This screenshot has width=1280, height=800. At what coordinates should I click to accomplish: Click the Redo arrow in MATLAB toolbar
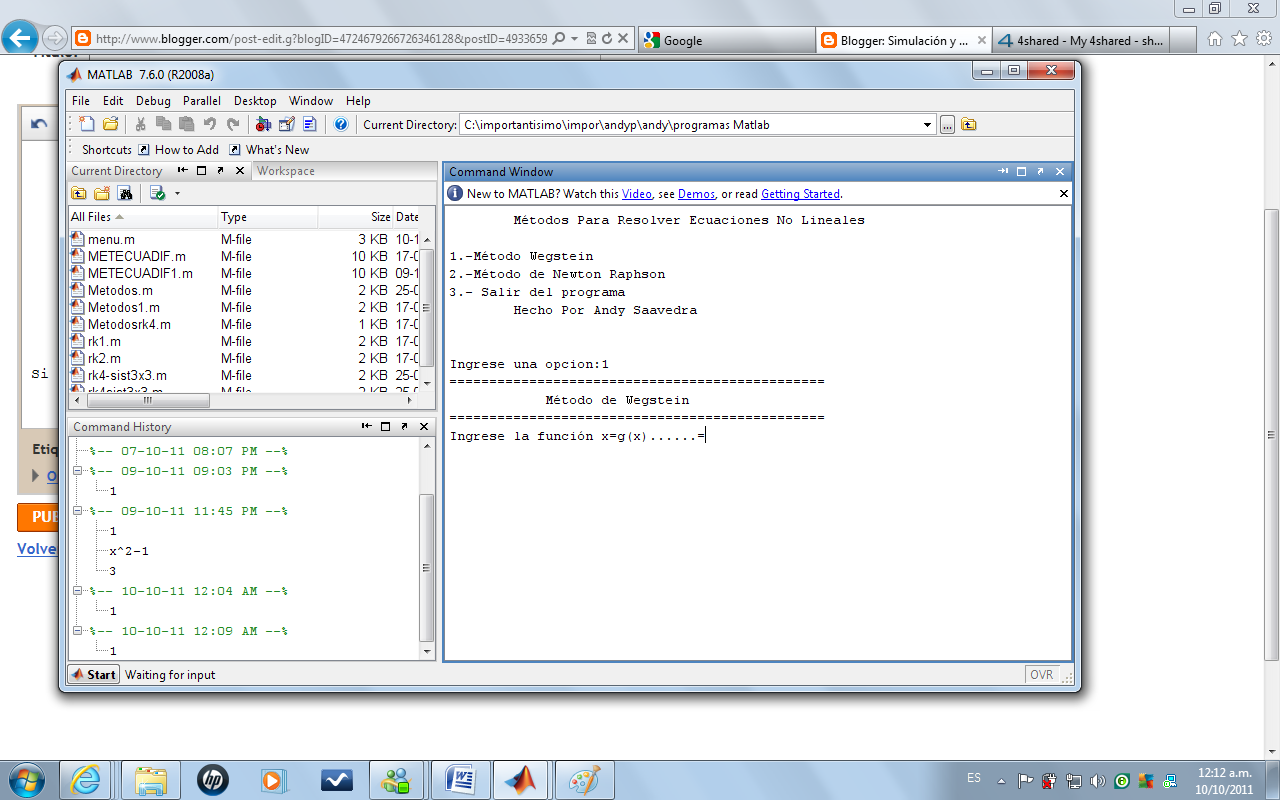pos(233,124)
